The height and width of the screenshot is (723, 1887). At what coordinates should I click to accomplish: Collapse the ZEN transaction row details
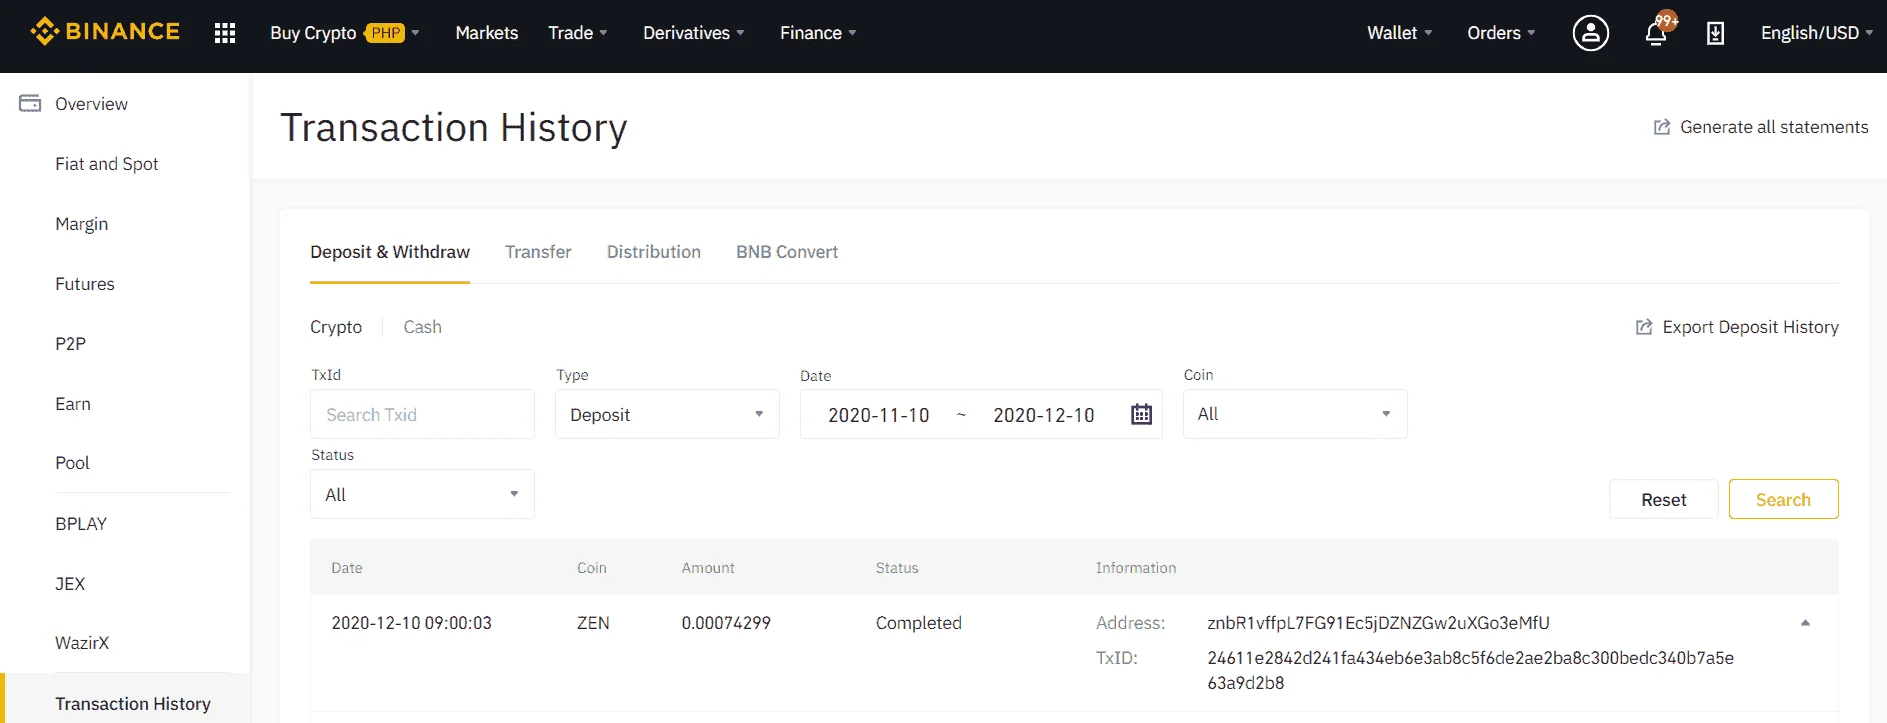click(x=1805, y=623)
